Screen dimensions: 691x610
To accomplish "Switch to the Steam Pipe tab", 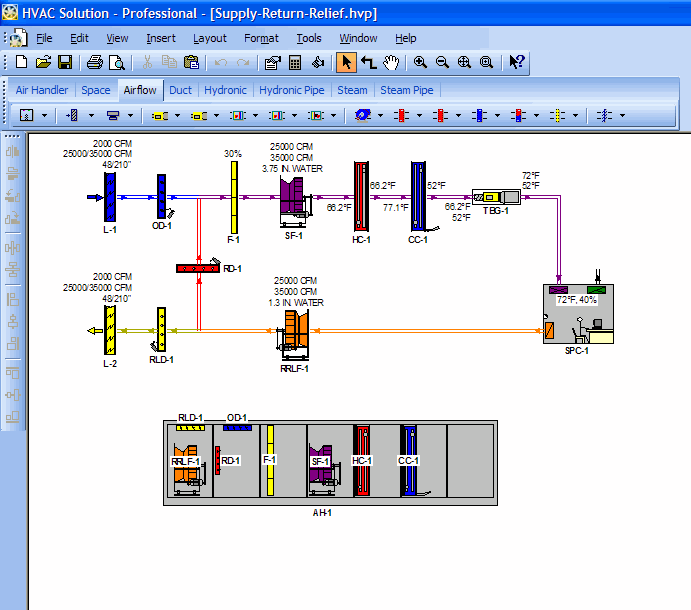I will (x=406, y=90).
